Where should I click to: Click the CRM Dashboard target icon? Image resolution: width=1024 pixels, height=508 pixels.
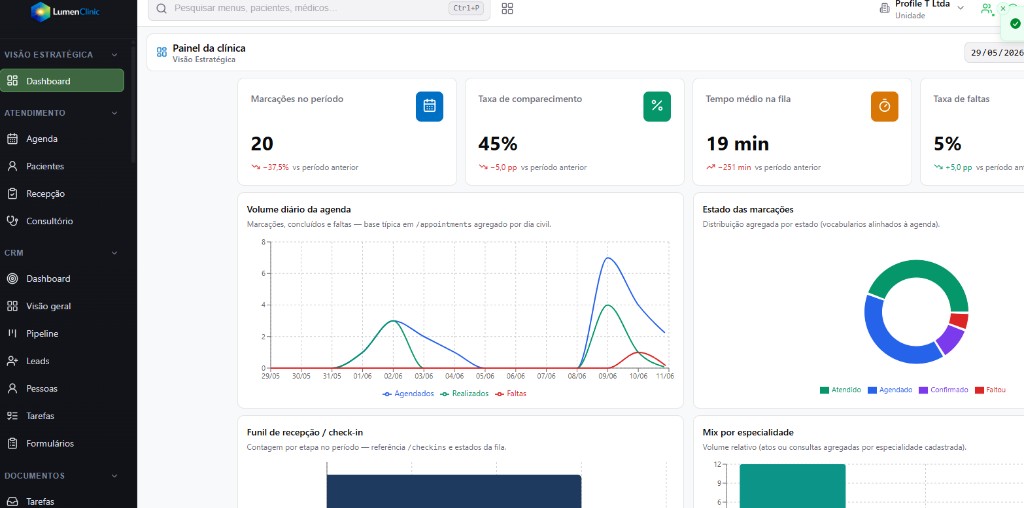(12, 279)
